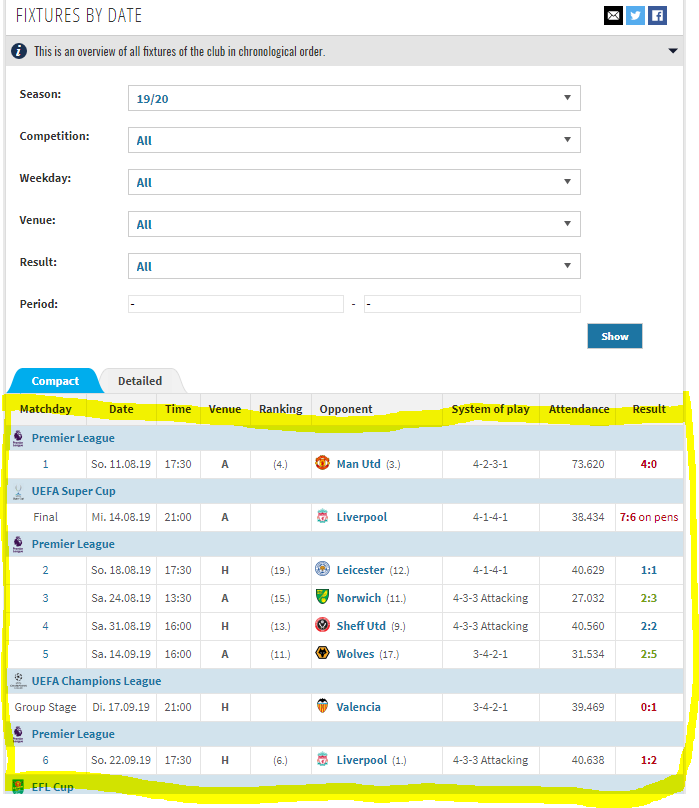The width and height of the screenshot is (699, 808).
Task: Share on Twitter using the bird icon
Action: (x=635, y=15)
